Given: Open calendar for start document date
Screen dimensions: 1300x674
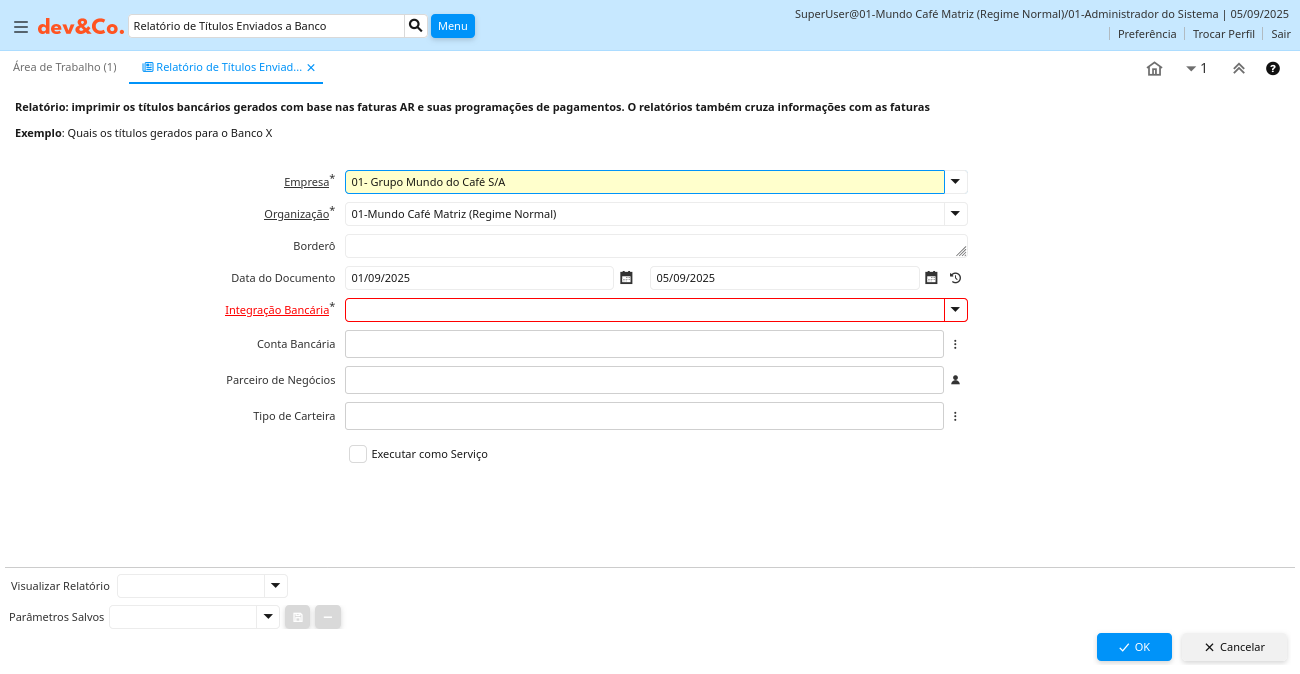Looking at the screenshot, I should point(626,278).
